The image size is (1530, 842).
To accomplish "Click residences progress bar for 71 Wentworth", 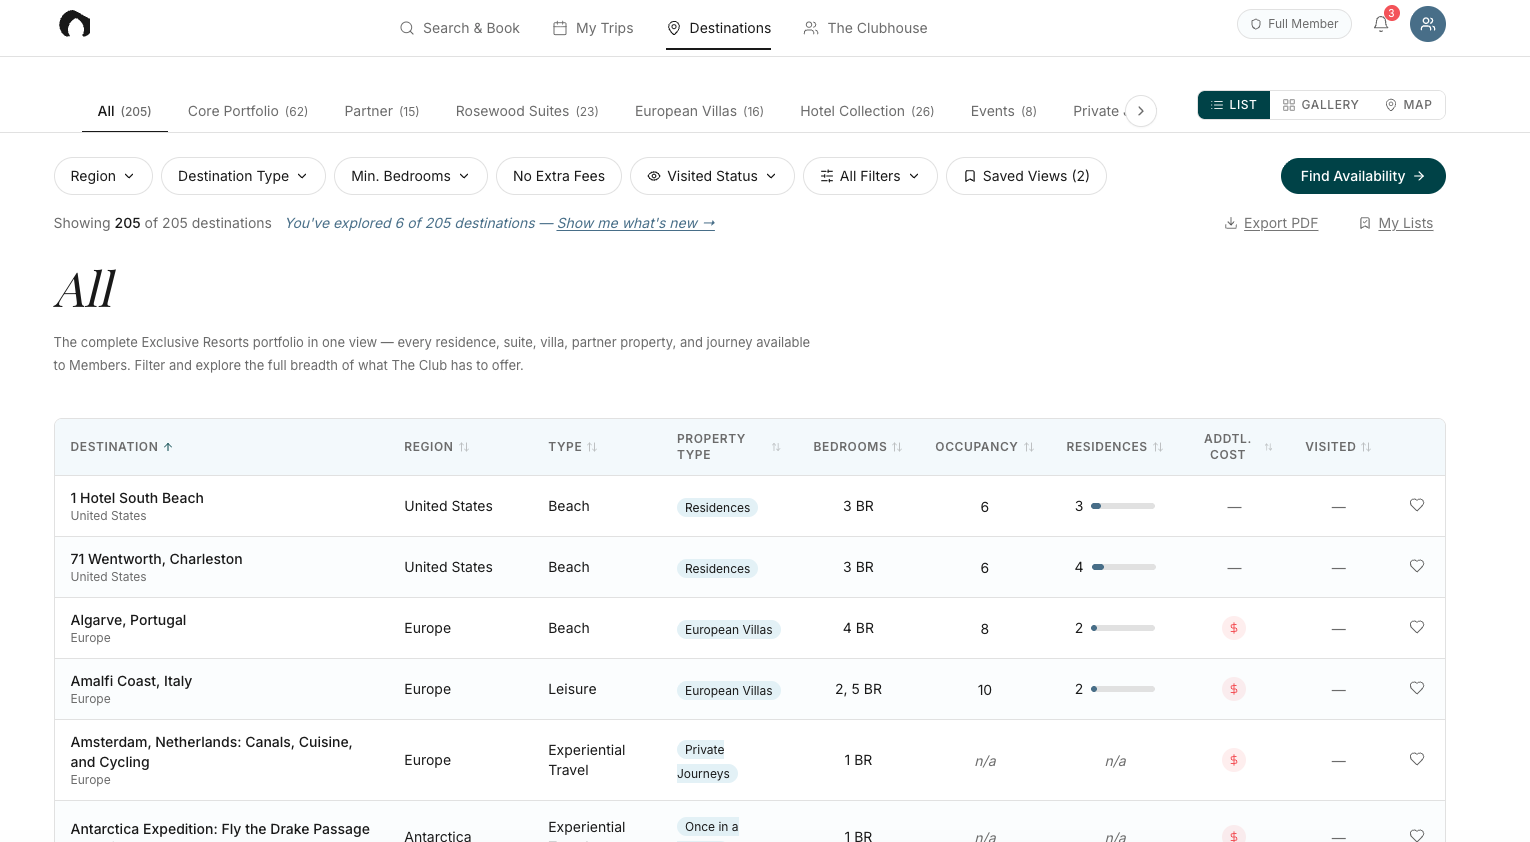I will 1124,567.
